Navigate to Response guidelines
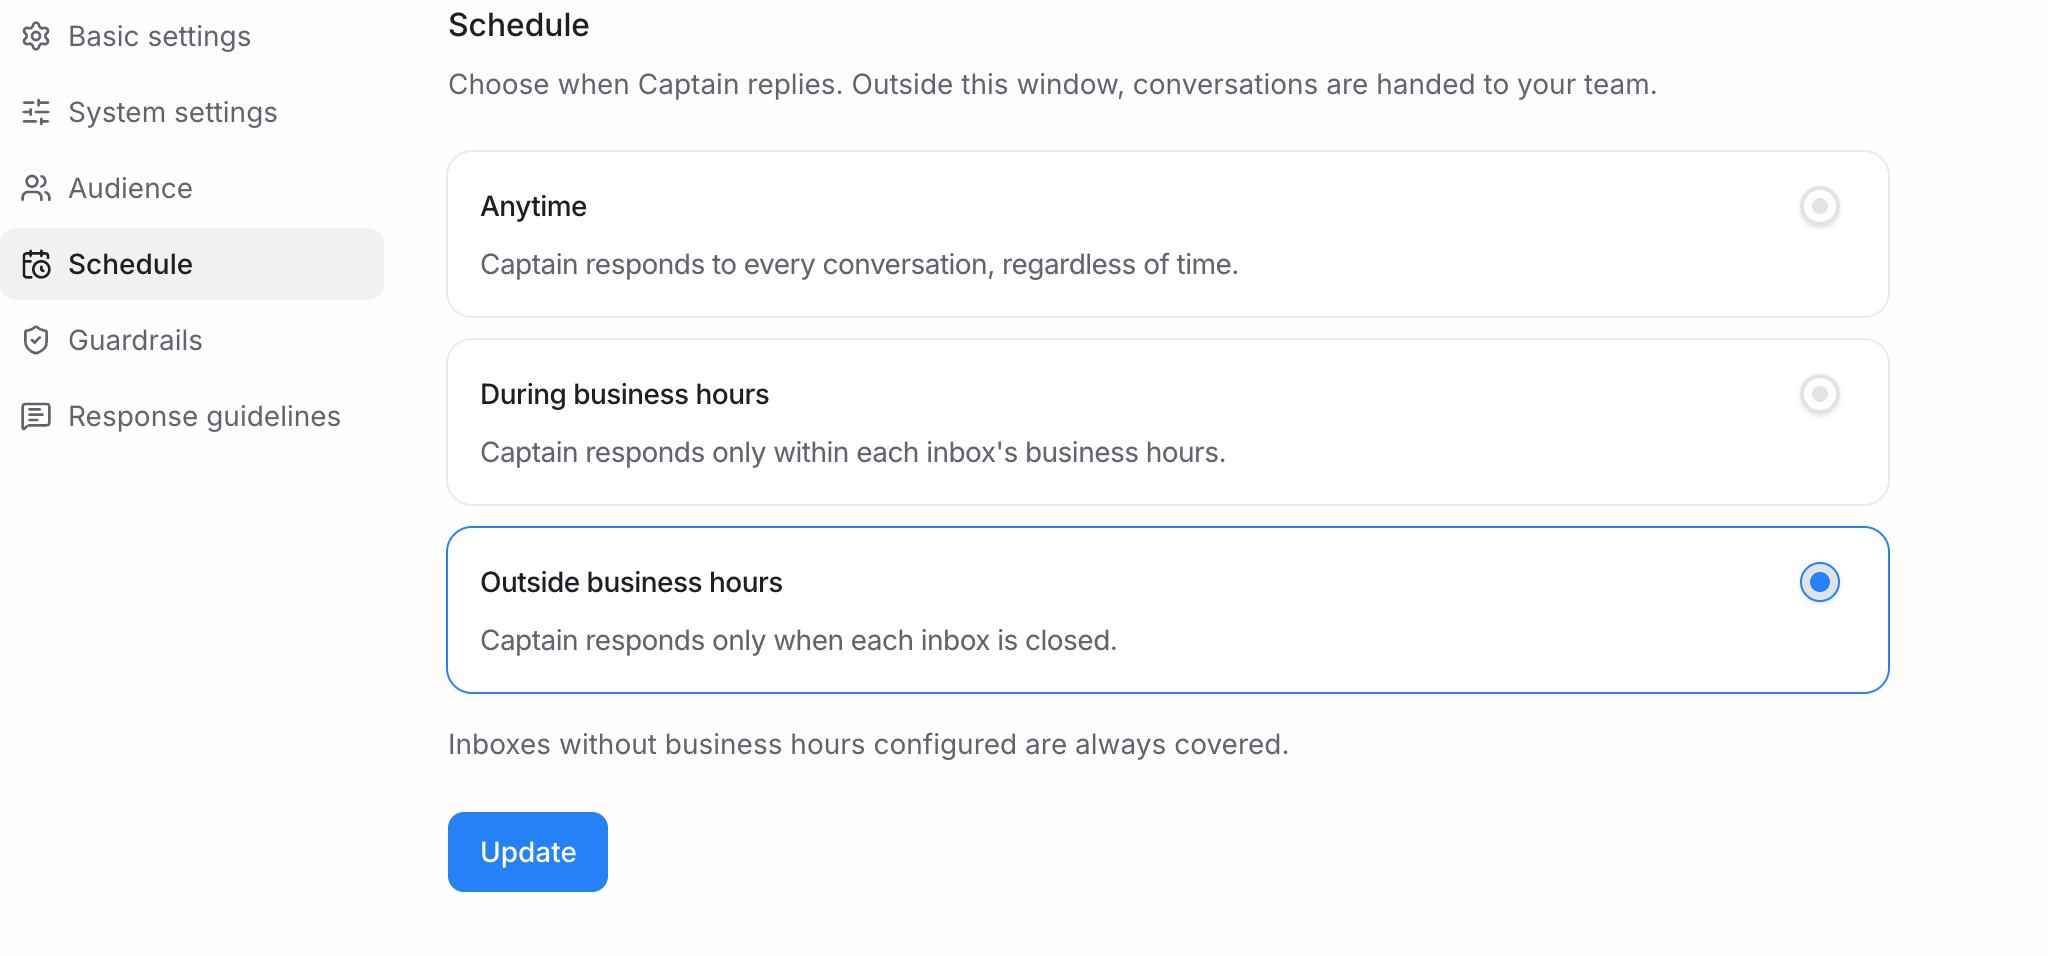 [192, 416]
